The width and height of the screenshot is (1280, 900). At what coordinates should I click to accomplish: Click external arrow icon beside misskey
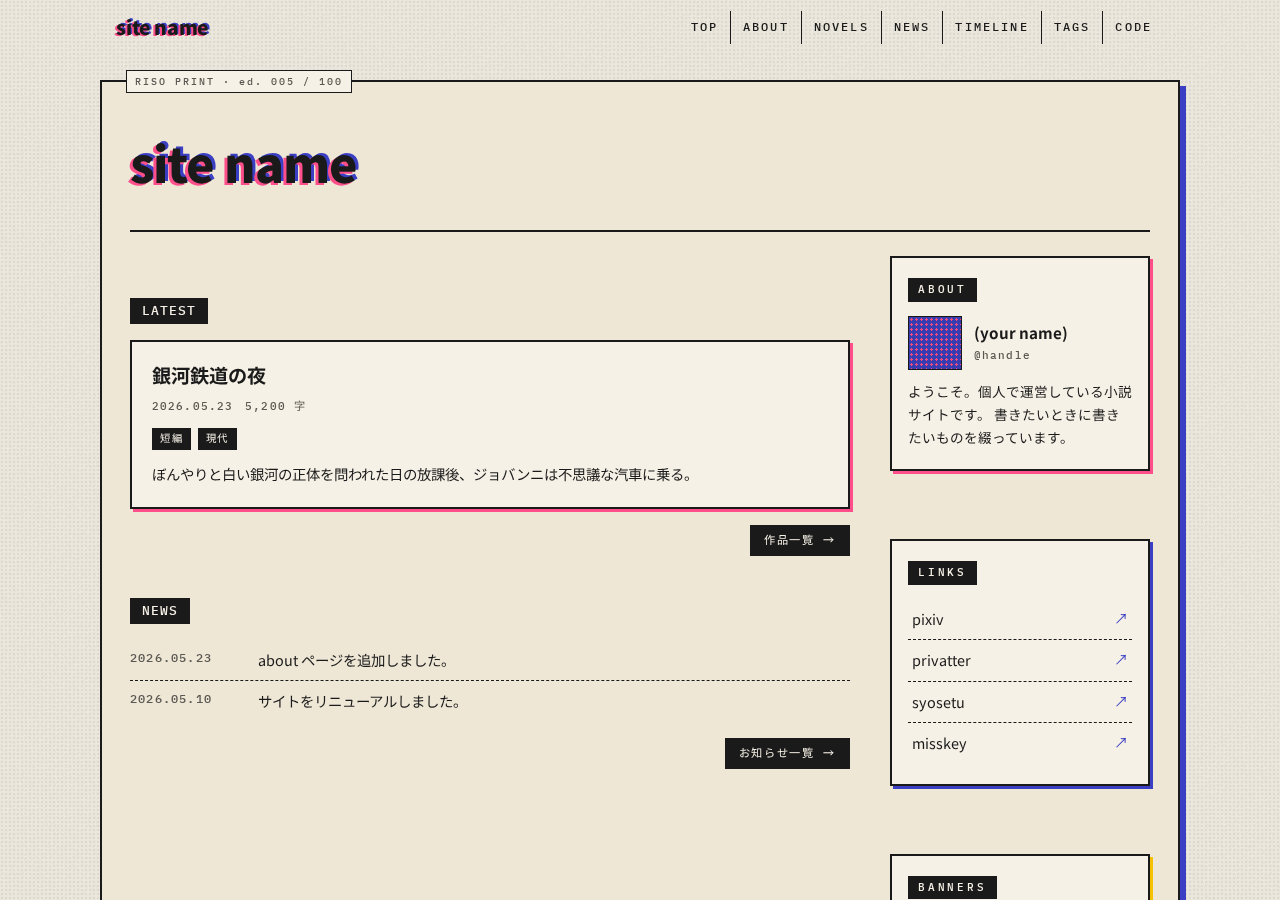(x=1121, y=742)
